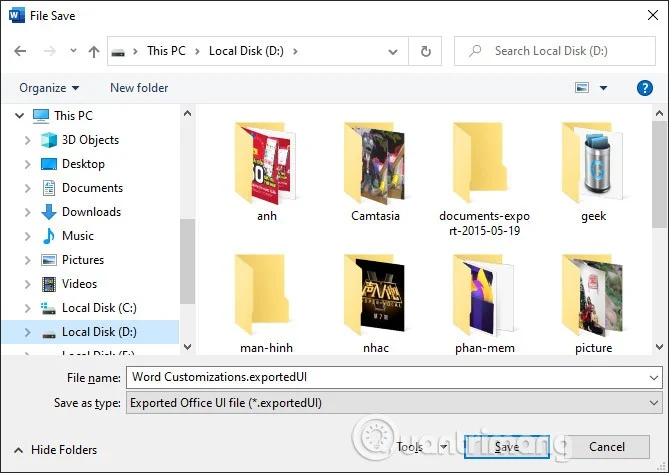669x473 pixels.
Task: Select This PC in the address path
Action: coord(166,51)
